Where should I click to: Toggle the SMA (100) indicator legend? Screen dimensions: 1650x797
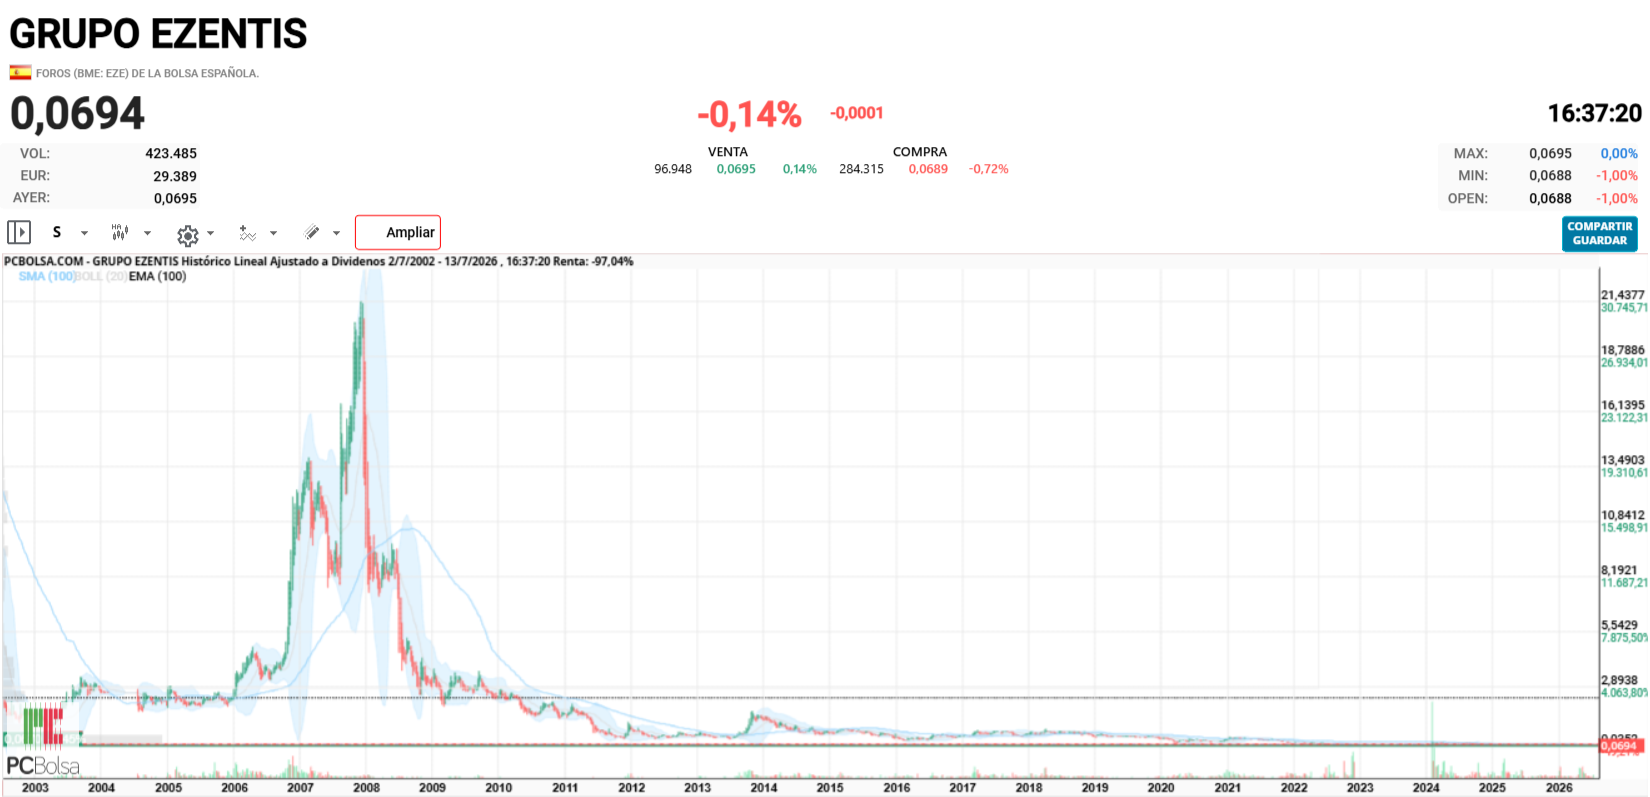pyautogui.click(x=47, y=277)
